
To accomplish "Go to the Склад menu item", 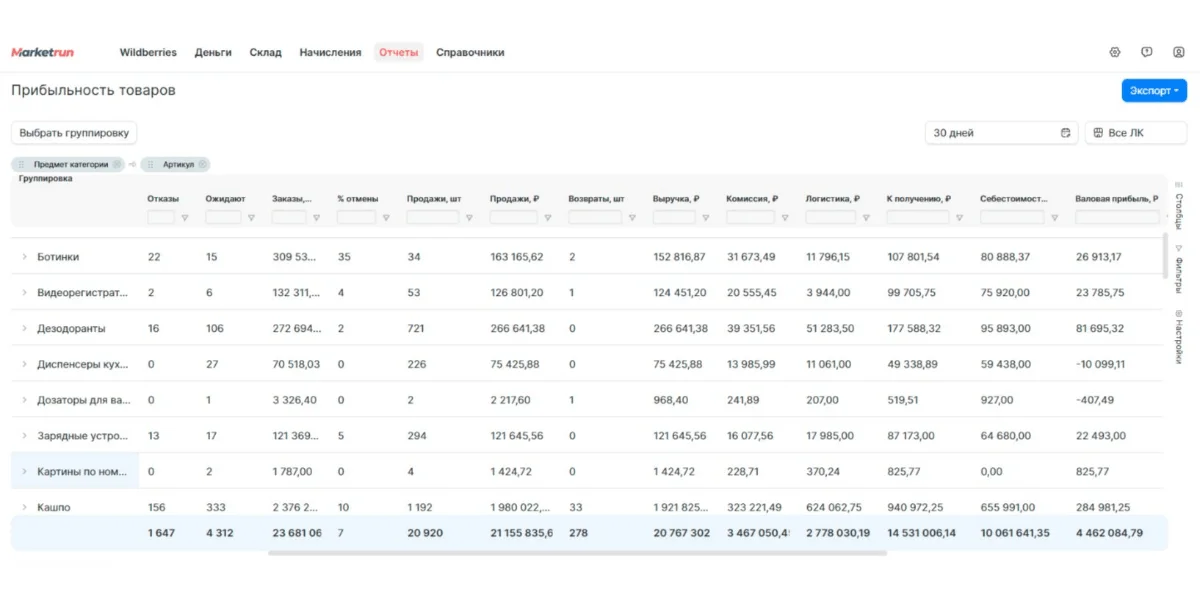I will point(265,52).
